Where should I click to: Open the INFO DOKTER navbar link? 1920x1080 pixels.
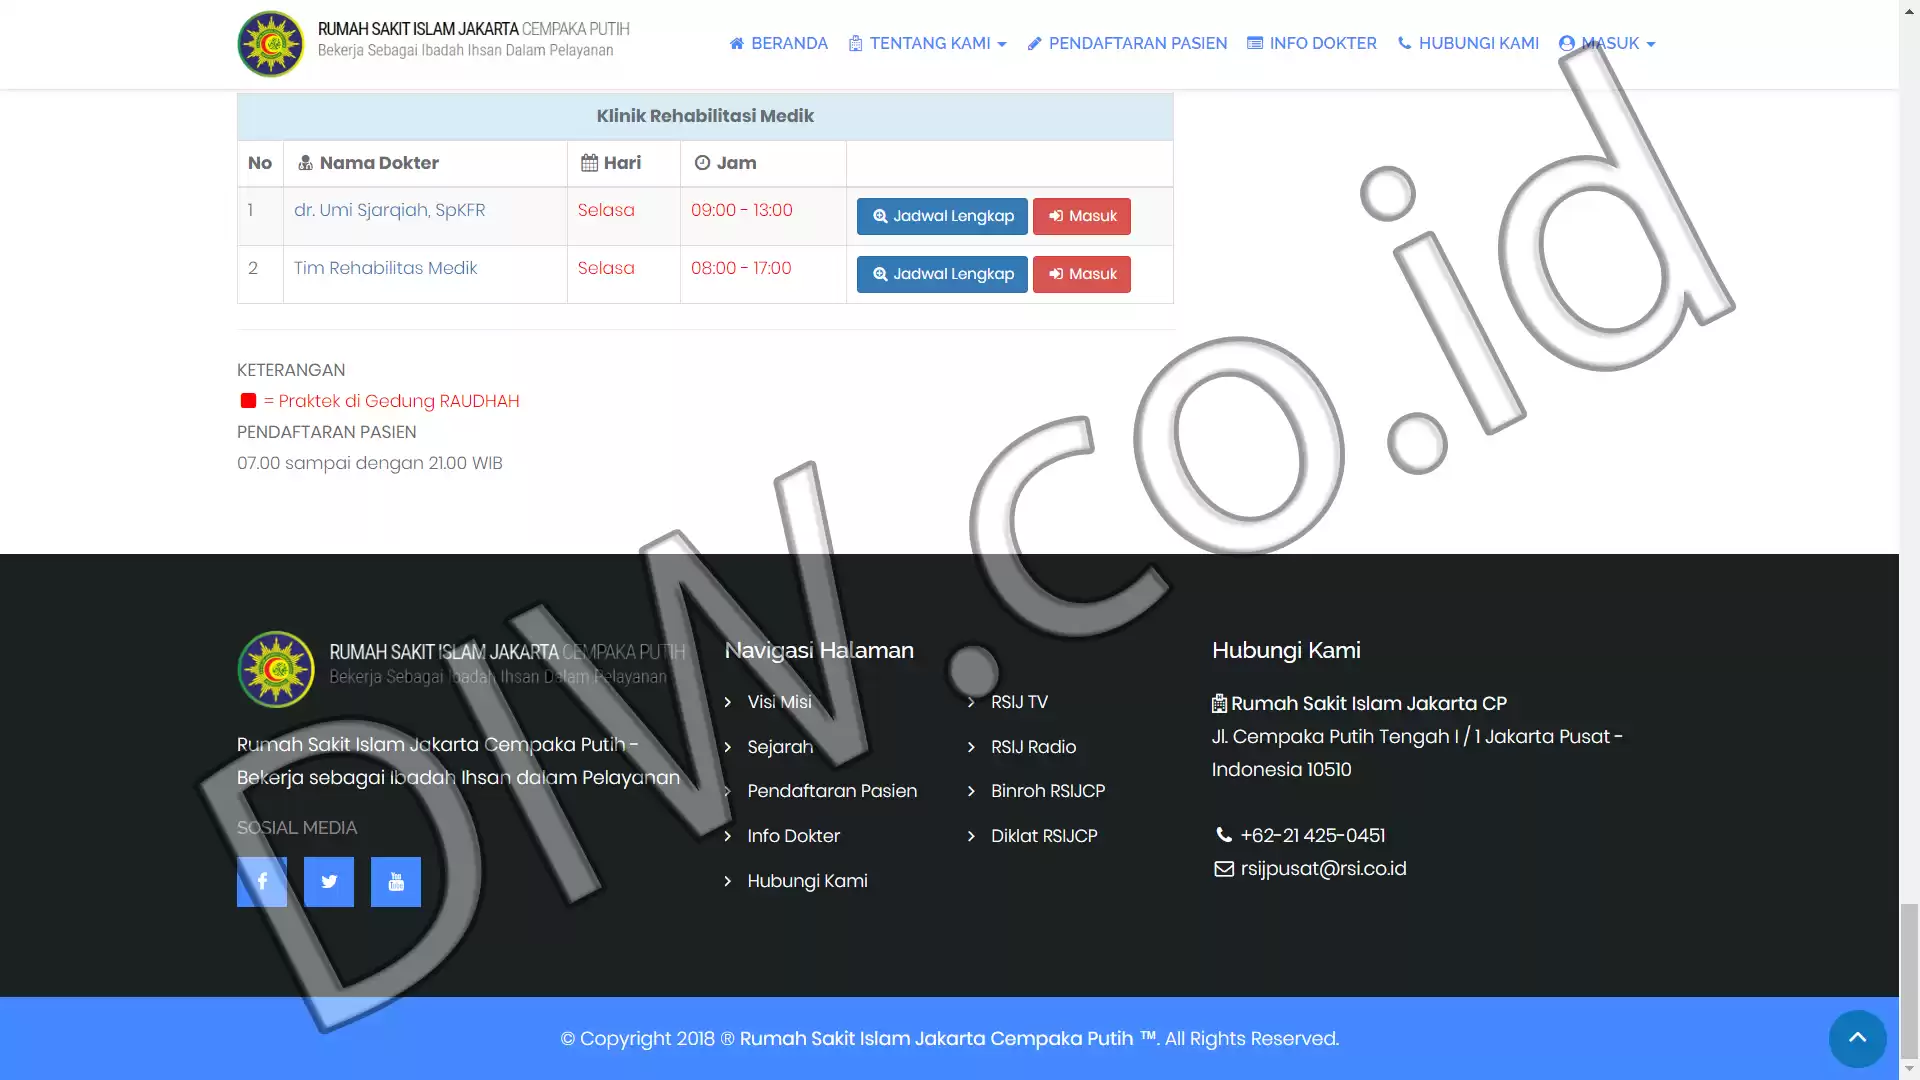[x=1311, y=43]
